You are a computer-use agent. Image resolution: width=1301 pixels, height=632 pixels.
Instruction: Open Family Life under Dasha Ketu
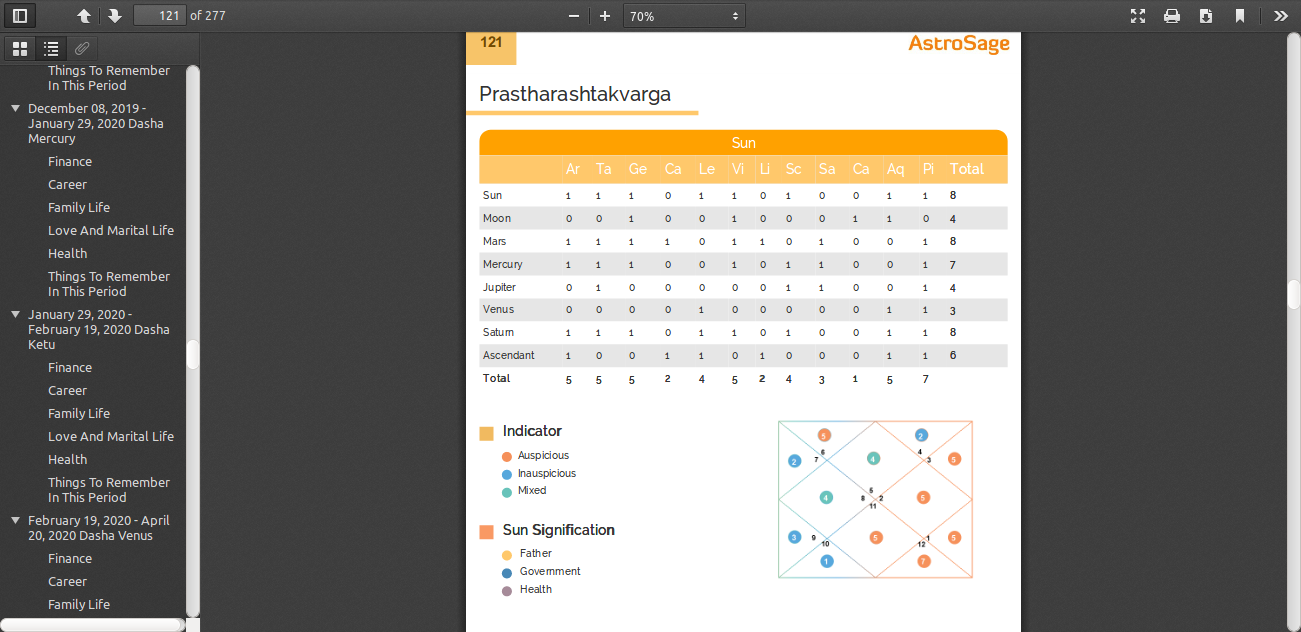click(79, 413)
